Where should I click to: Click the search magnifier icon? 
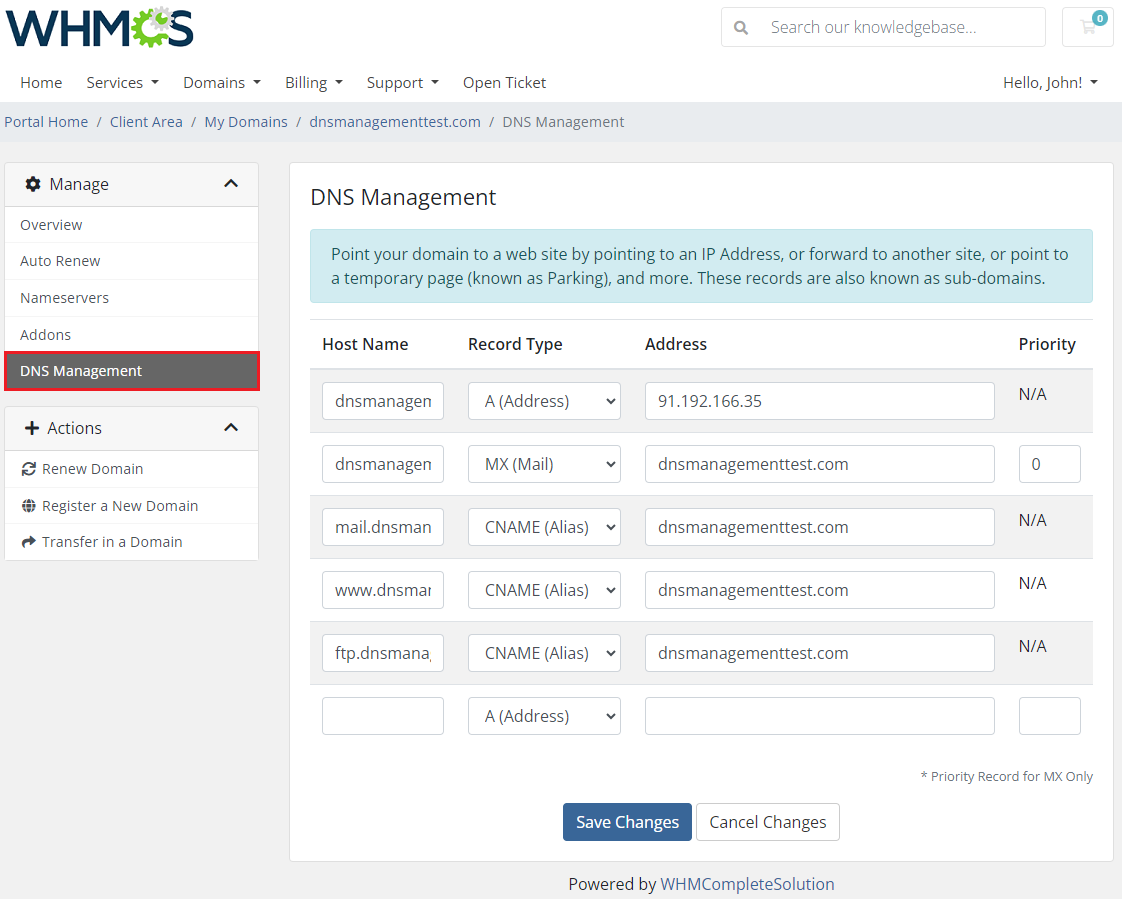click(741, 28)
